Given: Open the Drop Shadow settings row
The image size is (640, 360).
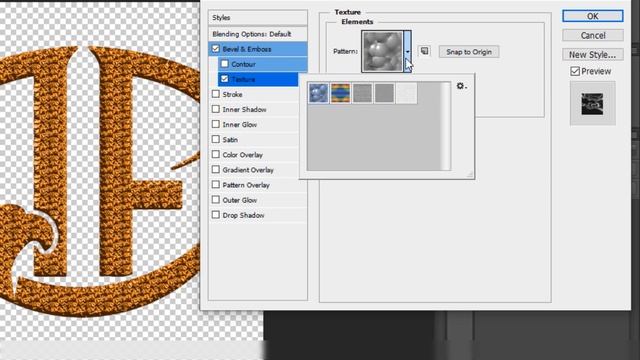Looking at the screenshot, I should point(258,215).
